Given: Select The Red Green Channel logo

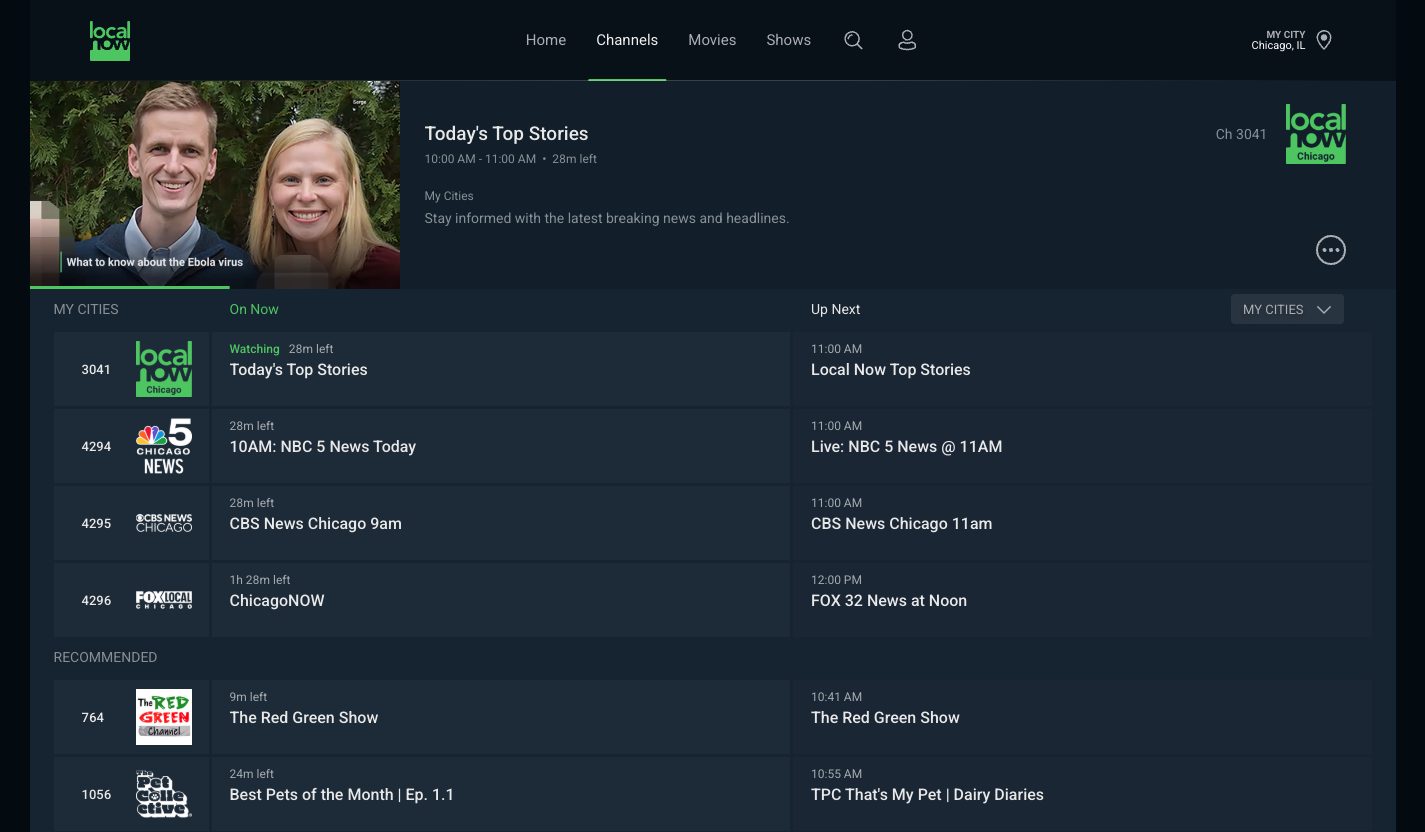Looking at the screenshot, I should tap(164, 717).
